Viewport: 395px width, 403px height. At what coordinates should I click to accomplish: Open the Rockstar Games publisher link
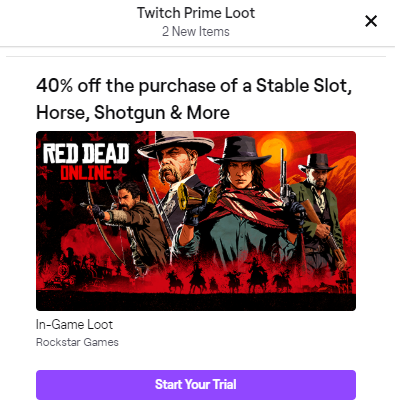pos(77,342)
